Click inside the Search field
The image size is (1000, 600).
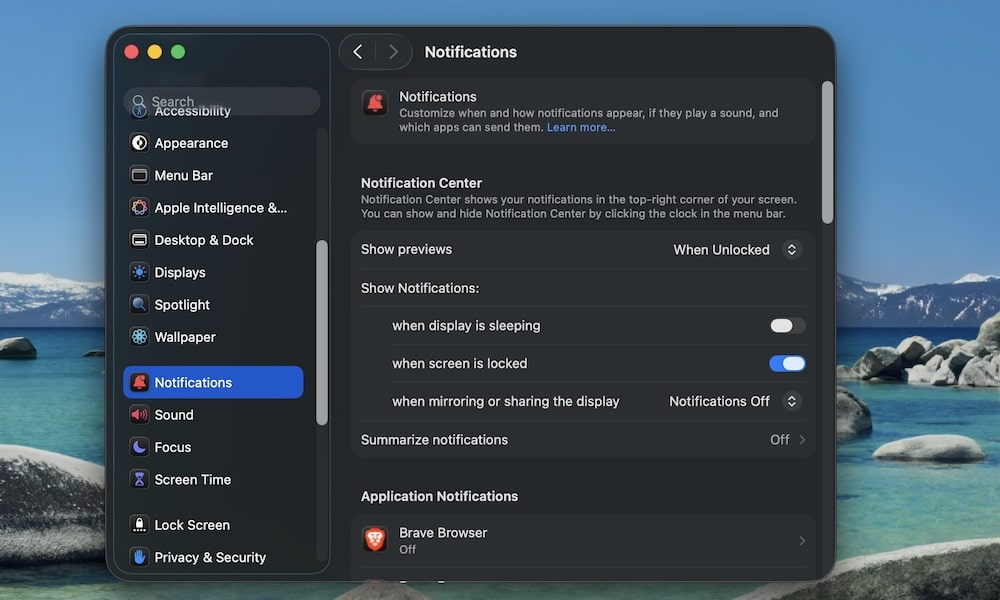(220, 101)
